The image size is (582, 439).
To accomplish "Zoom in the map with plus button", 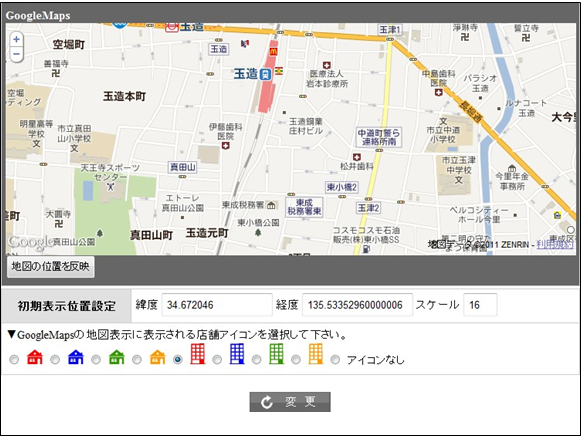I will (x=16, y=39).
